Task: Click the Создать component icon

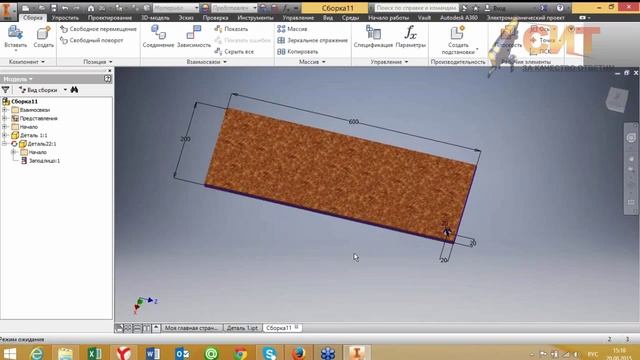Action: 43,33
